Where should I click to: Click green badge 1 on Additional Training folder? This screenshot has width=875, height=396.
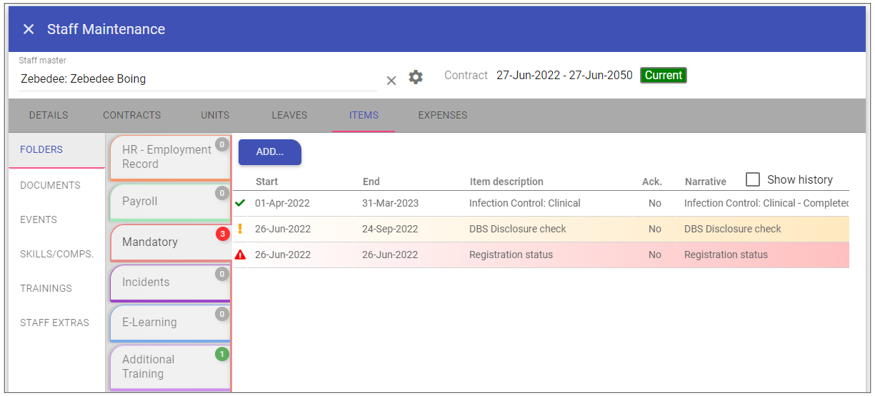tap(222, 354)
